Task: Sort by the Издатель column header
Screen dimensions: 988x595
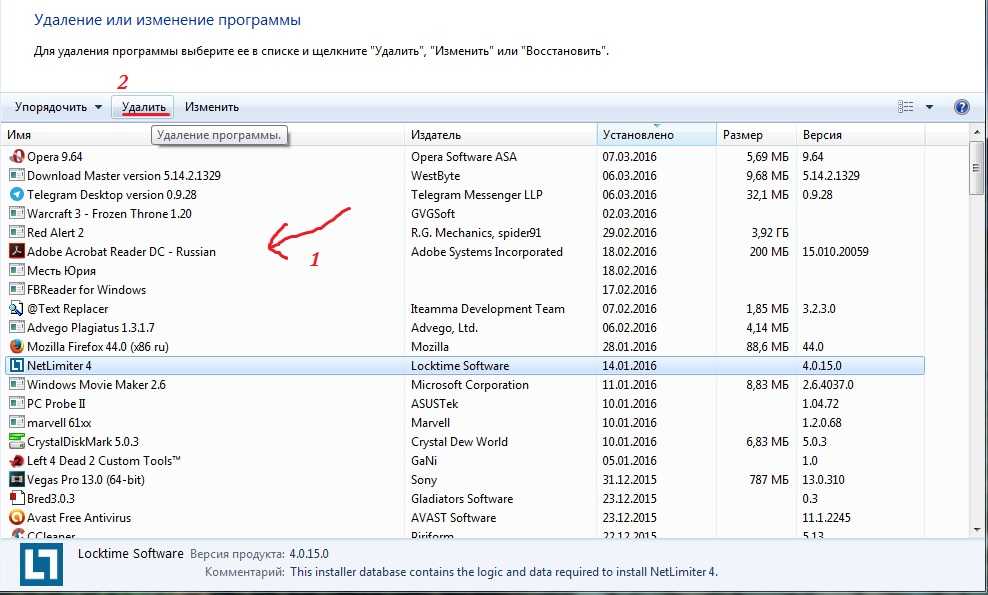Action: click(500, 134)
